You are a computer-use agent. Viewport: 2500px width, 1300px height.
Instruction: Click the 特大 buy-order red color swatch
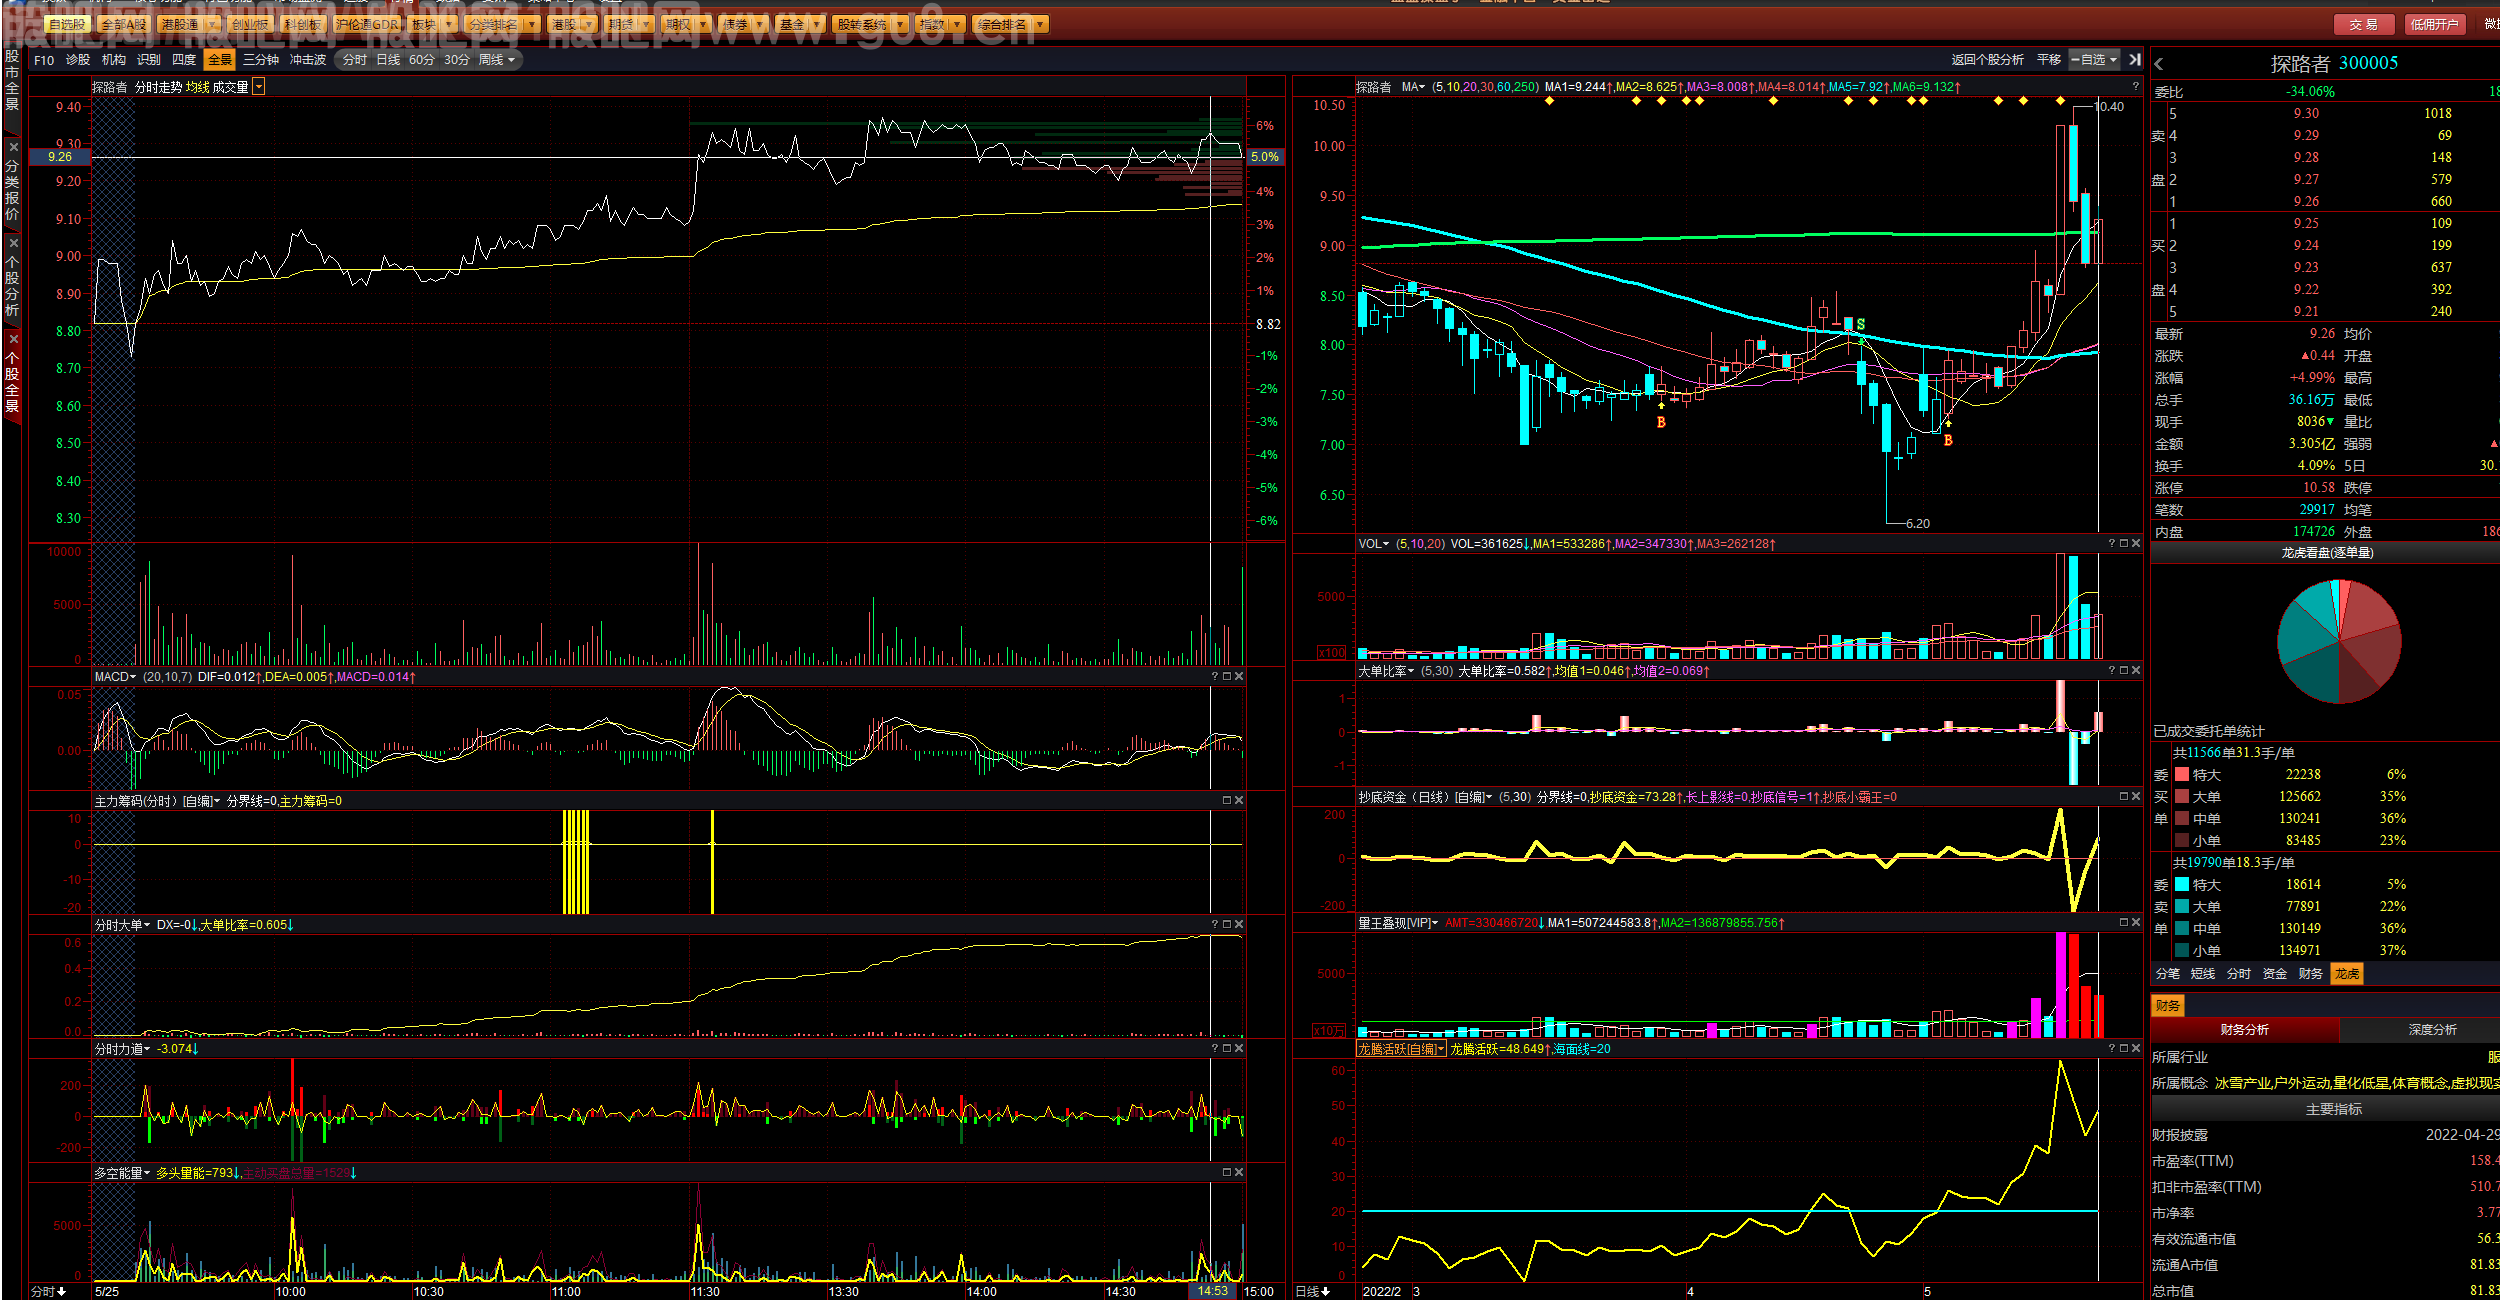click(x=2182, y=775)
